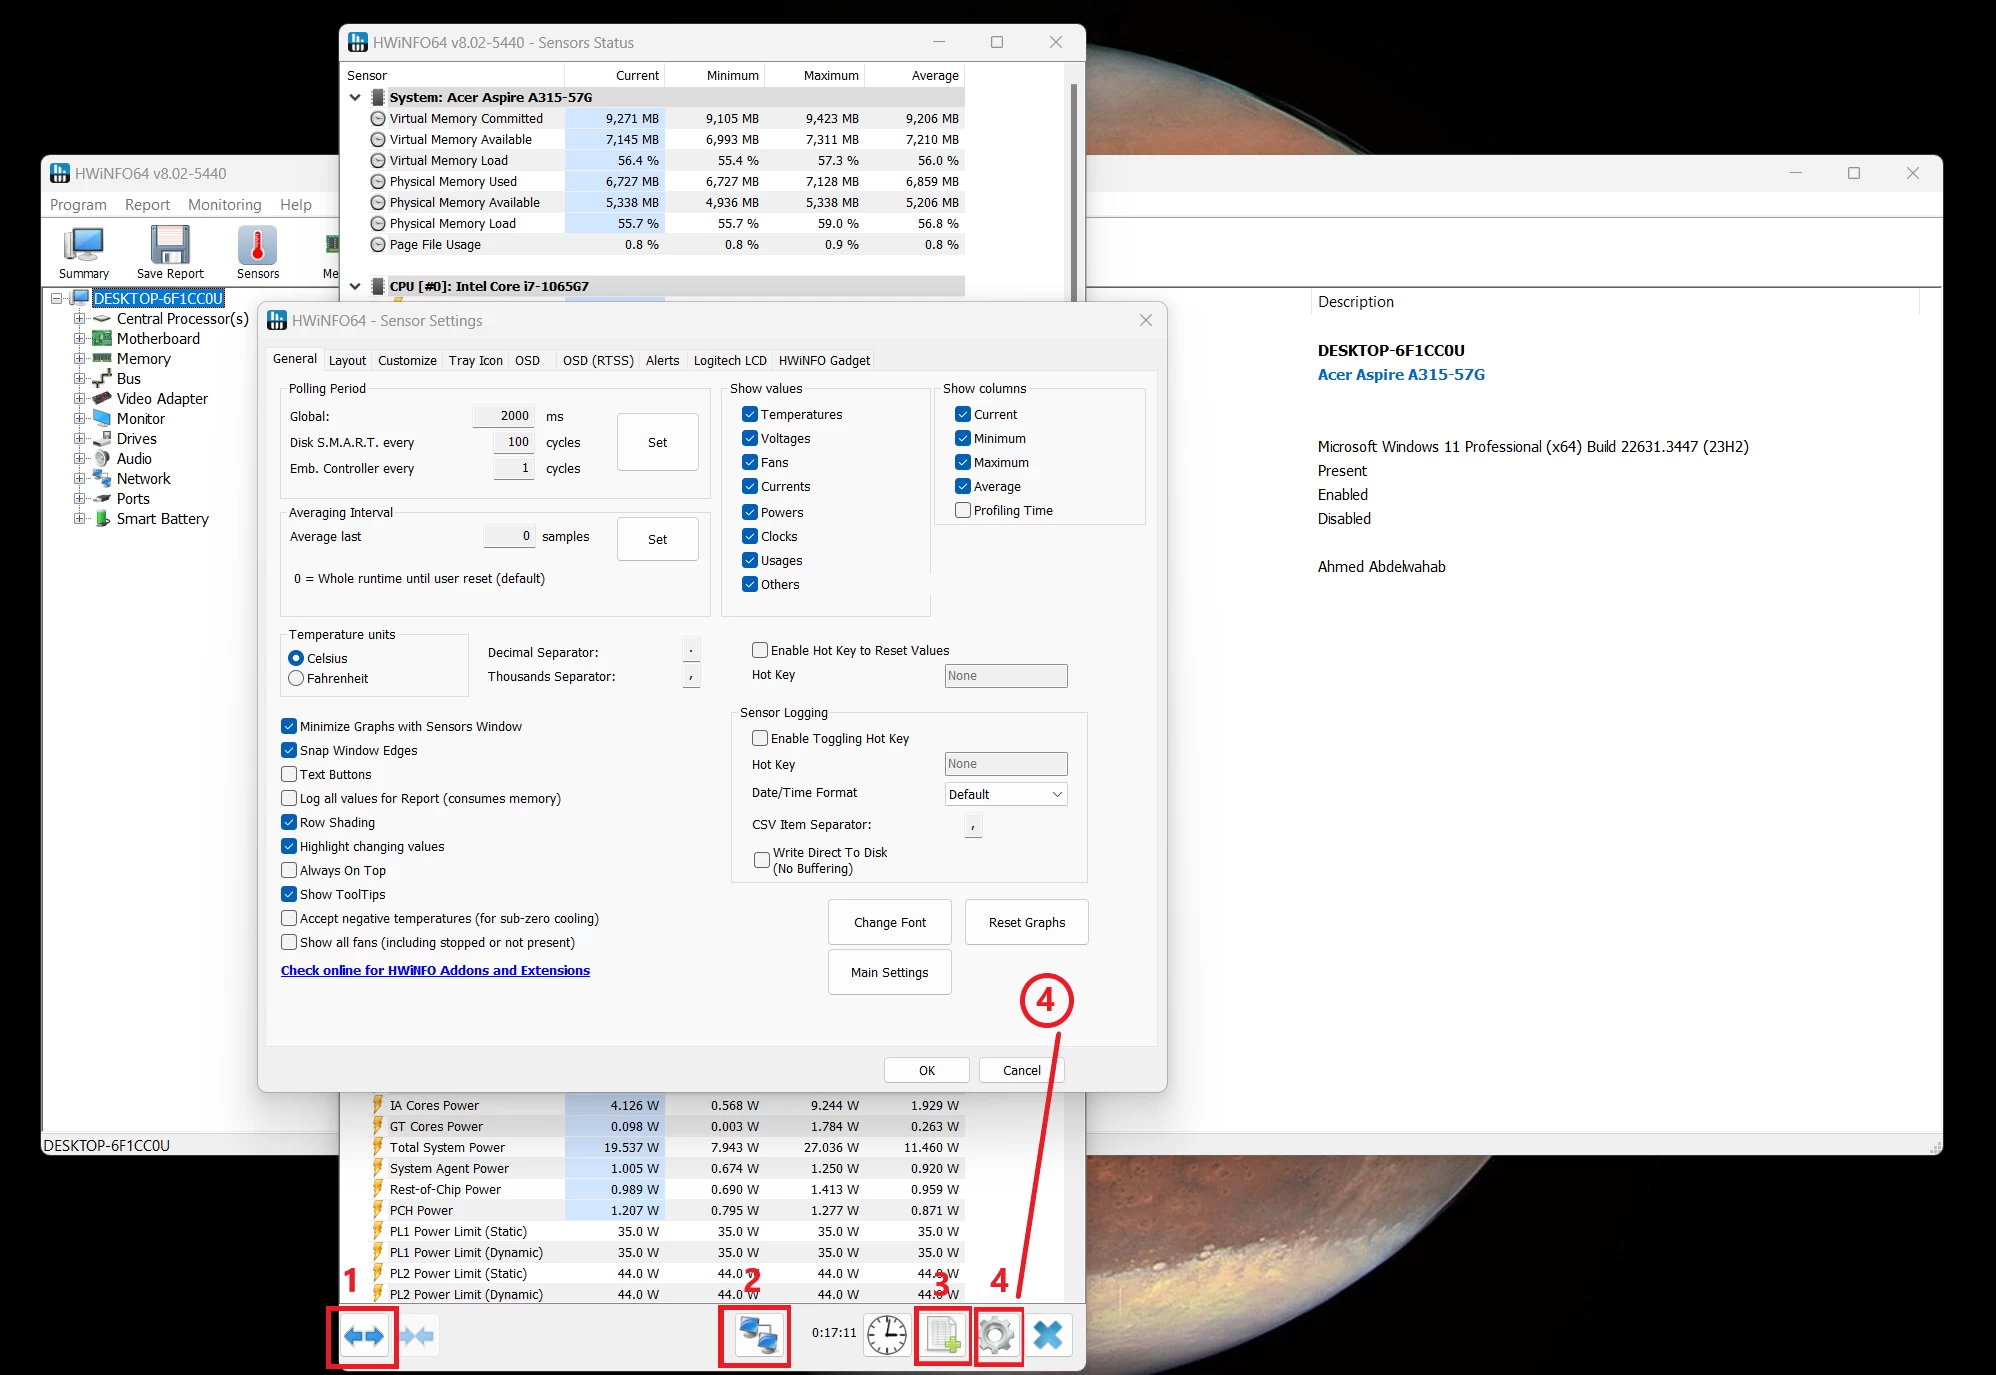Open Summary from the HWiNFO64 toolbar
1996x1375 pixels.
[x=84, y=253]
